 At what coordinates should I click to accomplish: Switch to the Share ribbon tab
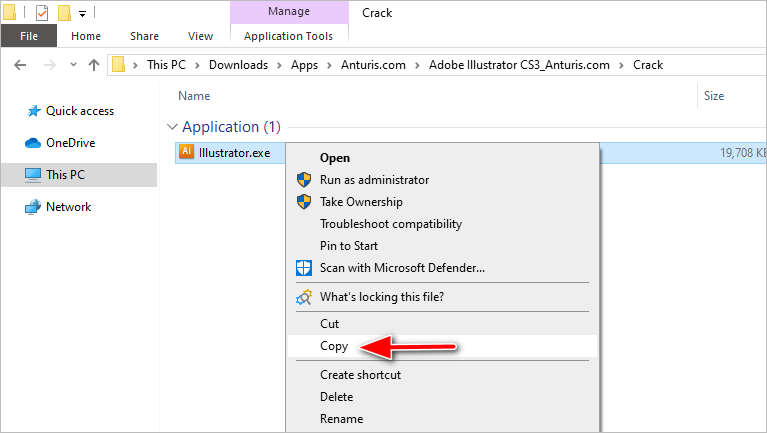click(x=144, y=36)
